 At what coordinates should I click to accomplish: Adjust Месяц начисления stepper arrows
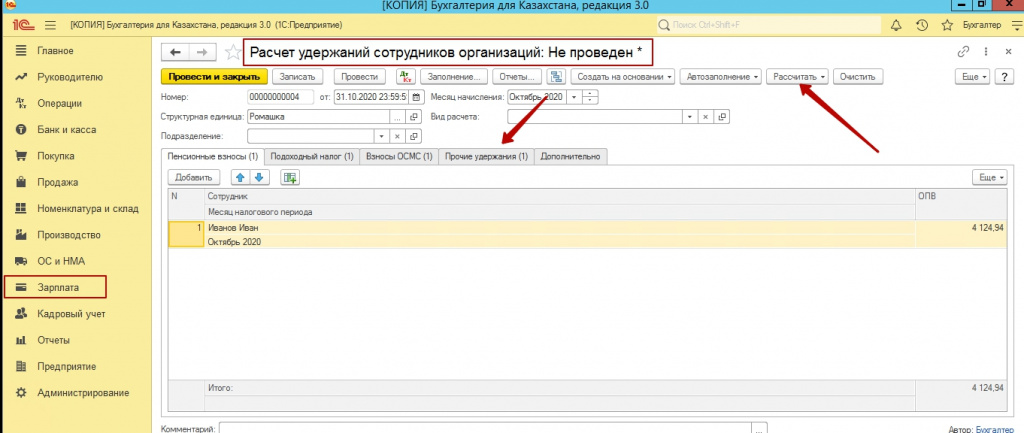point(590,97)
